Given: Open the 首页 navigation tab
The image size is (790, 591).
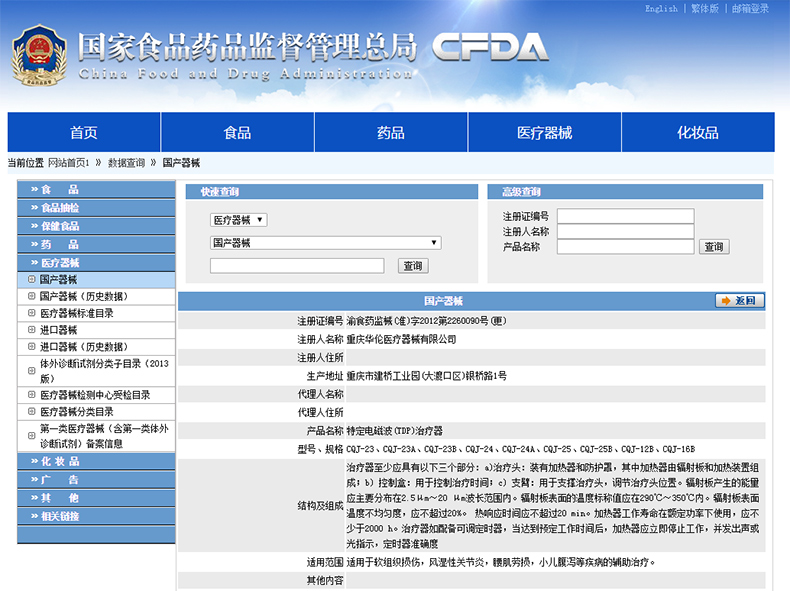Looking at the screenshot, I should click(x=84, y=133).
